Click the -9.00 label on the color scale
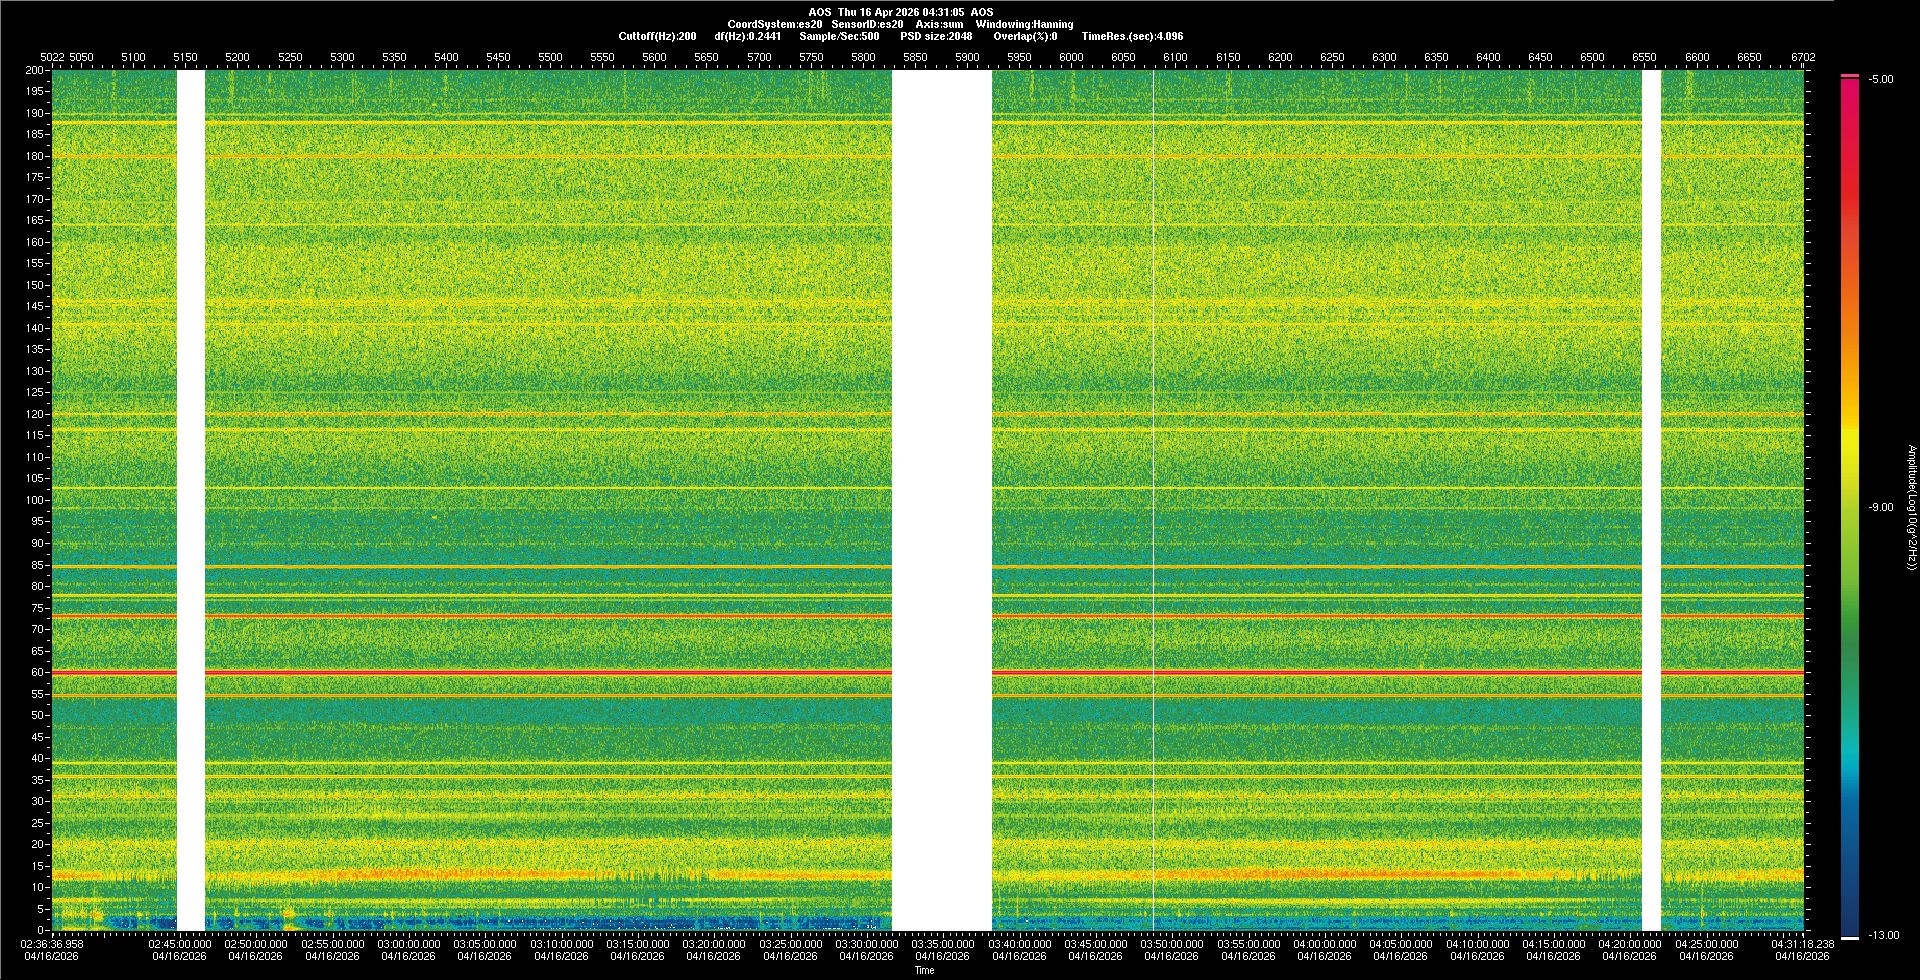 1880,508
